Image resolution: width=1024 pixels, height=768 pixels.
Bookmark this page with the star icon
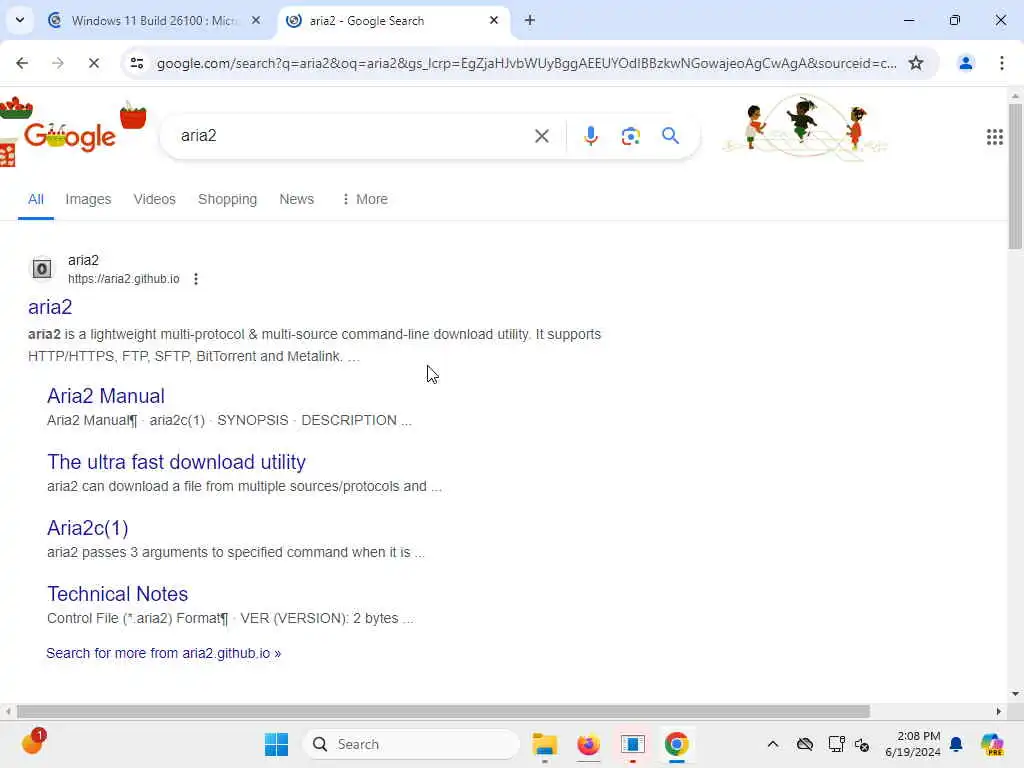click(x=916, y=63)
